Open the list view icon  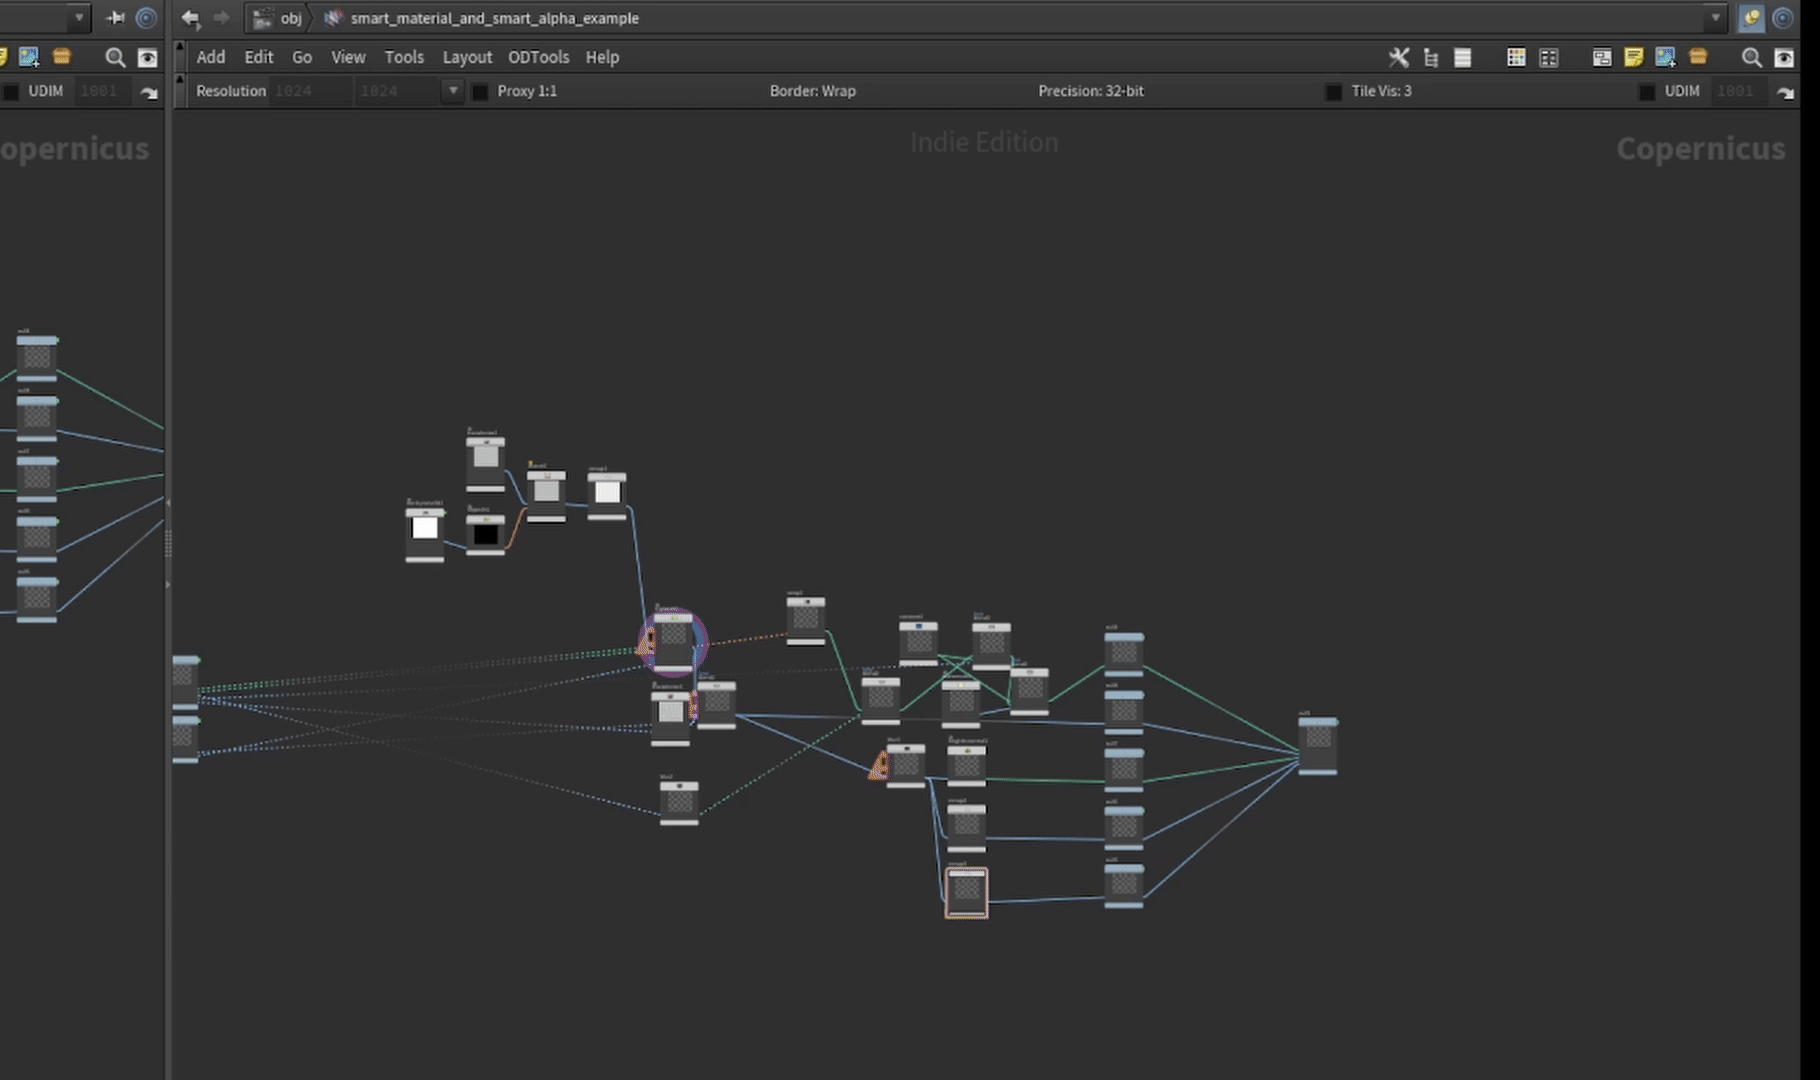1463,58
